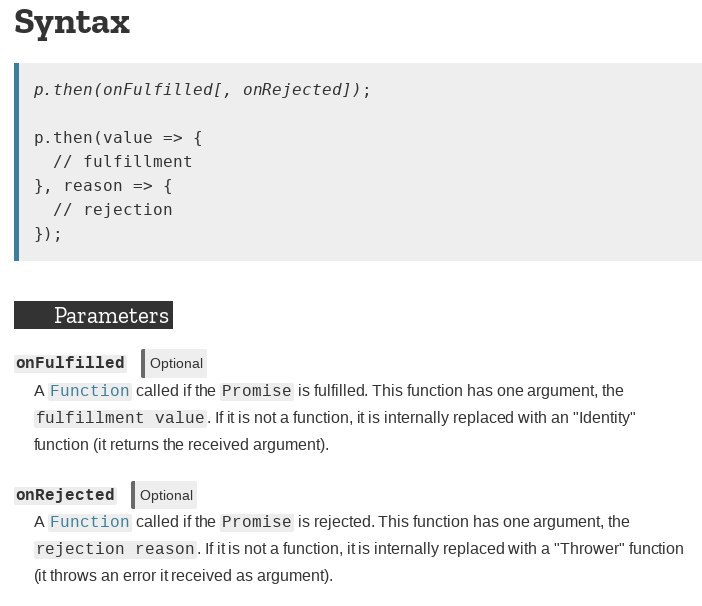
Task: Click the '}, reason => {' code line
Action: click(103, 186)
